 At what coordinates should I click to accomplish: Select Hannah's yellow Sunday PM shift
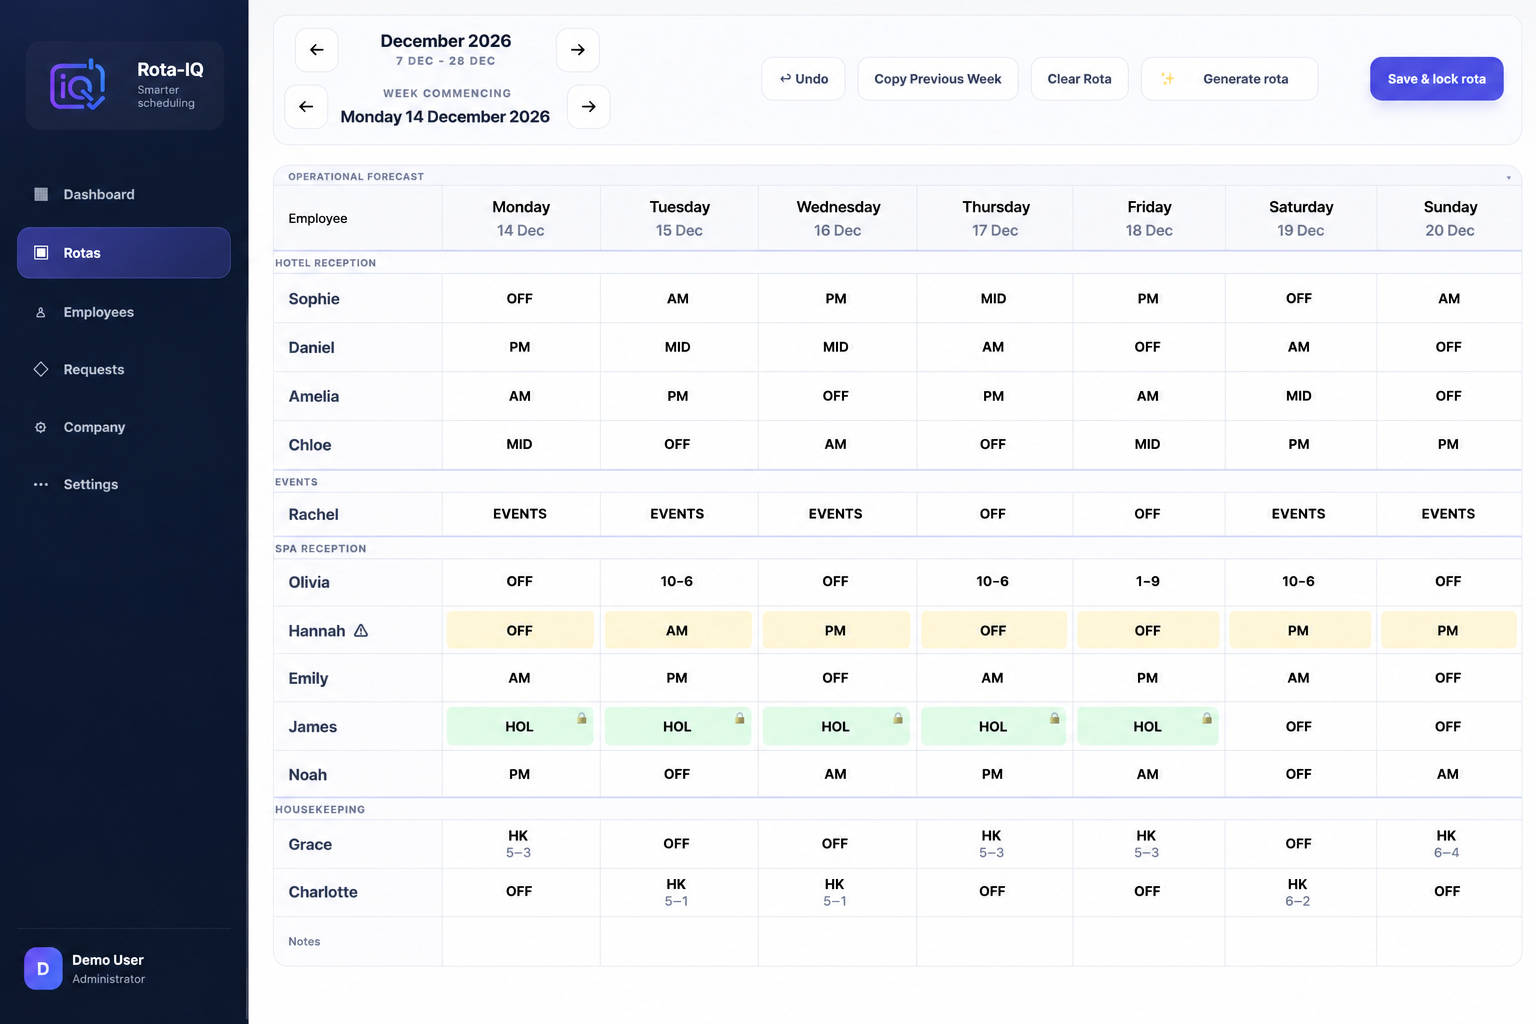coord(1448,630)
